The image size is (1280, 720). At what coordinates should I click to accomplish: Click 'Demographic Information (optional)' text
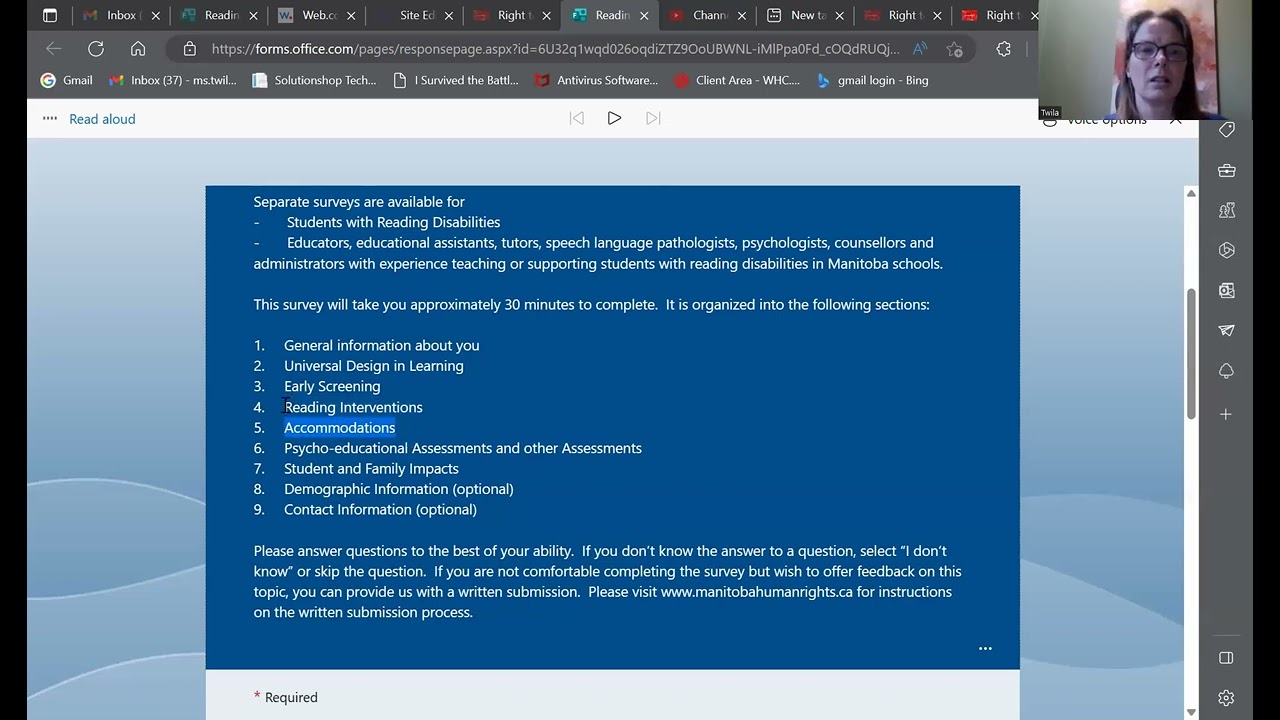tap(398, 489)
